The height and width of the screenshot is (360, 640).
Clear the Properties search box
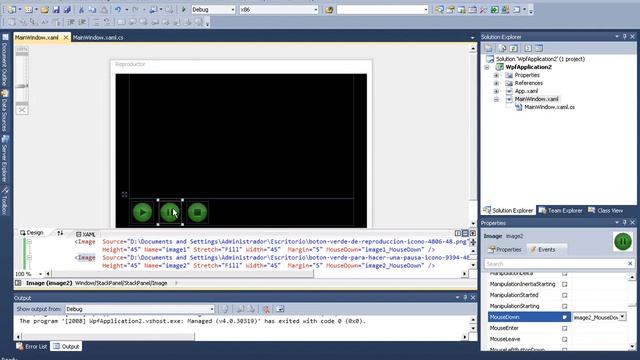[x=630, y=264]
